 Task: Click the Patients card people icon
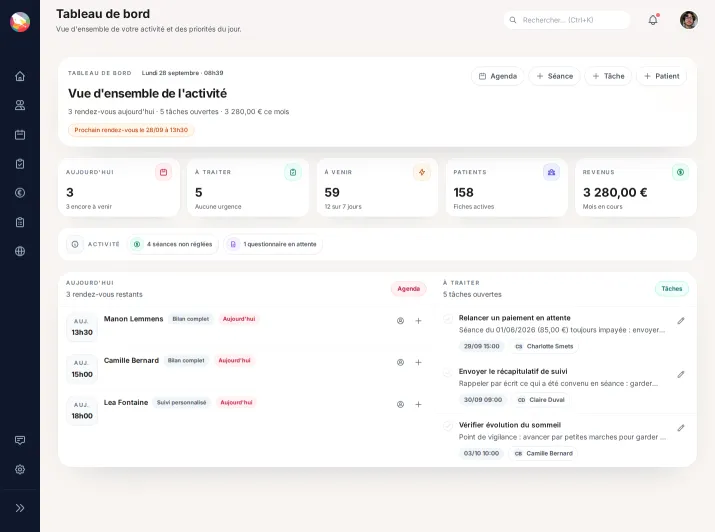[x=551, y=172]
